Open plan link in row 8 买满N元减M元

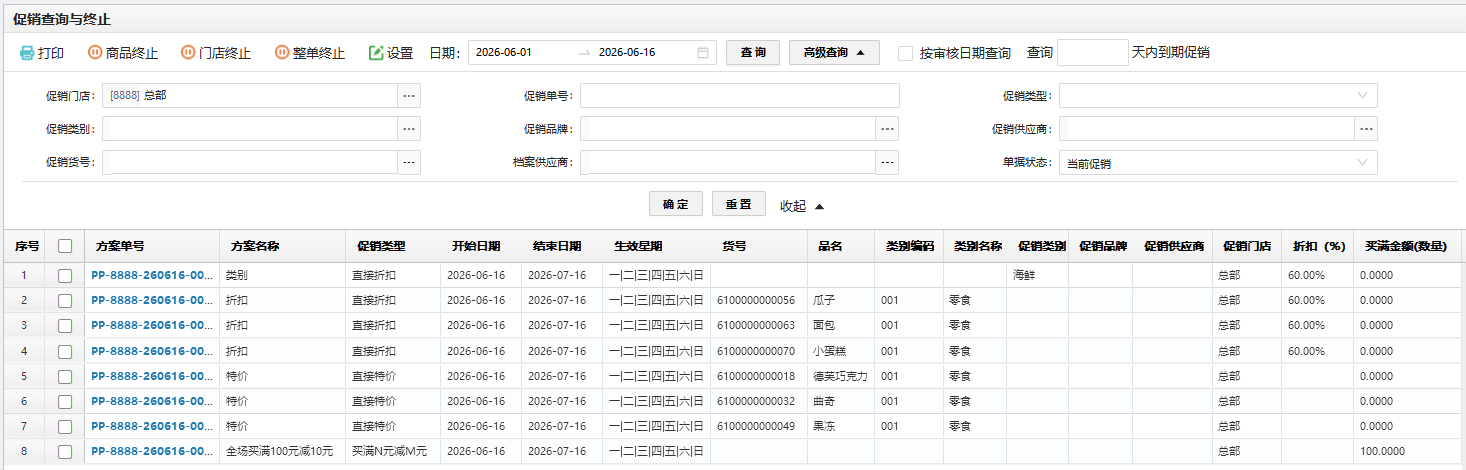[152, 452]
